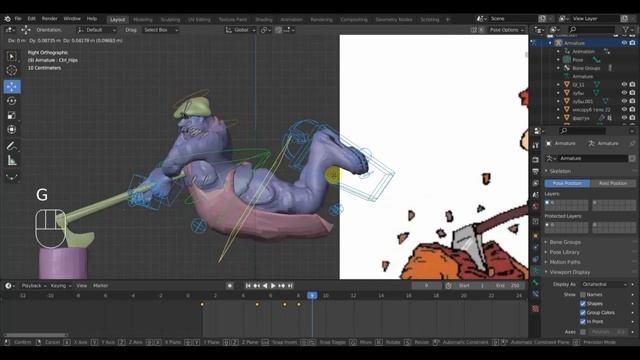Choose the Rotate tool in the left toolbar
The width and height of the screenshot is (640, 360).
[11, 101]
